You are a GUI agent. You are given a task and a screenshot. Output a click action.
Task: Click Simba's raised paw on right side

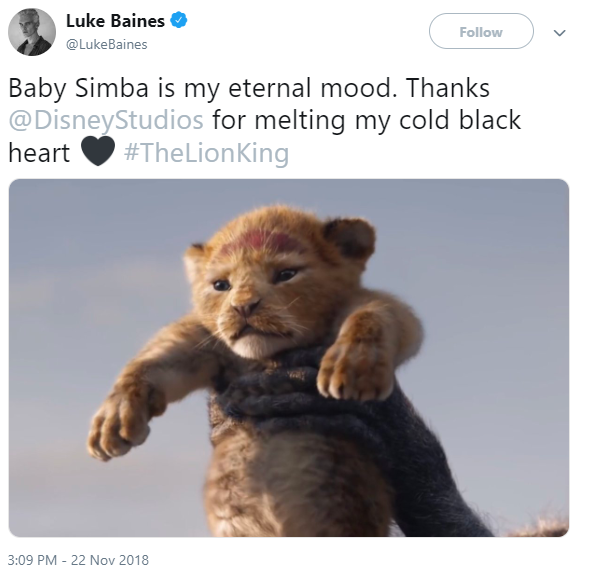tap(354, 361)
